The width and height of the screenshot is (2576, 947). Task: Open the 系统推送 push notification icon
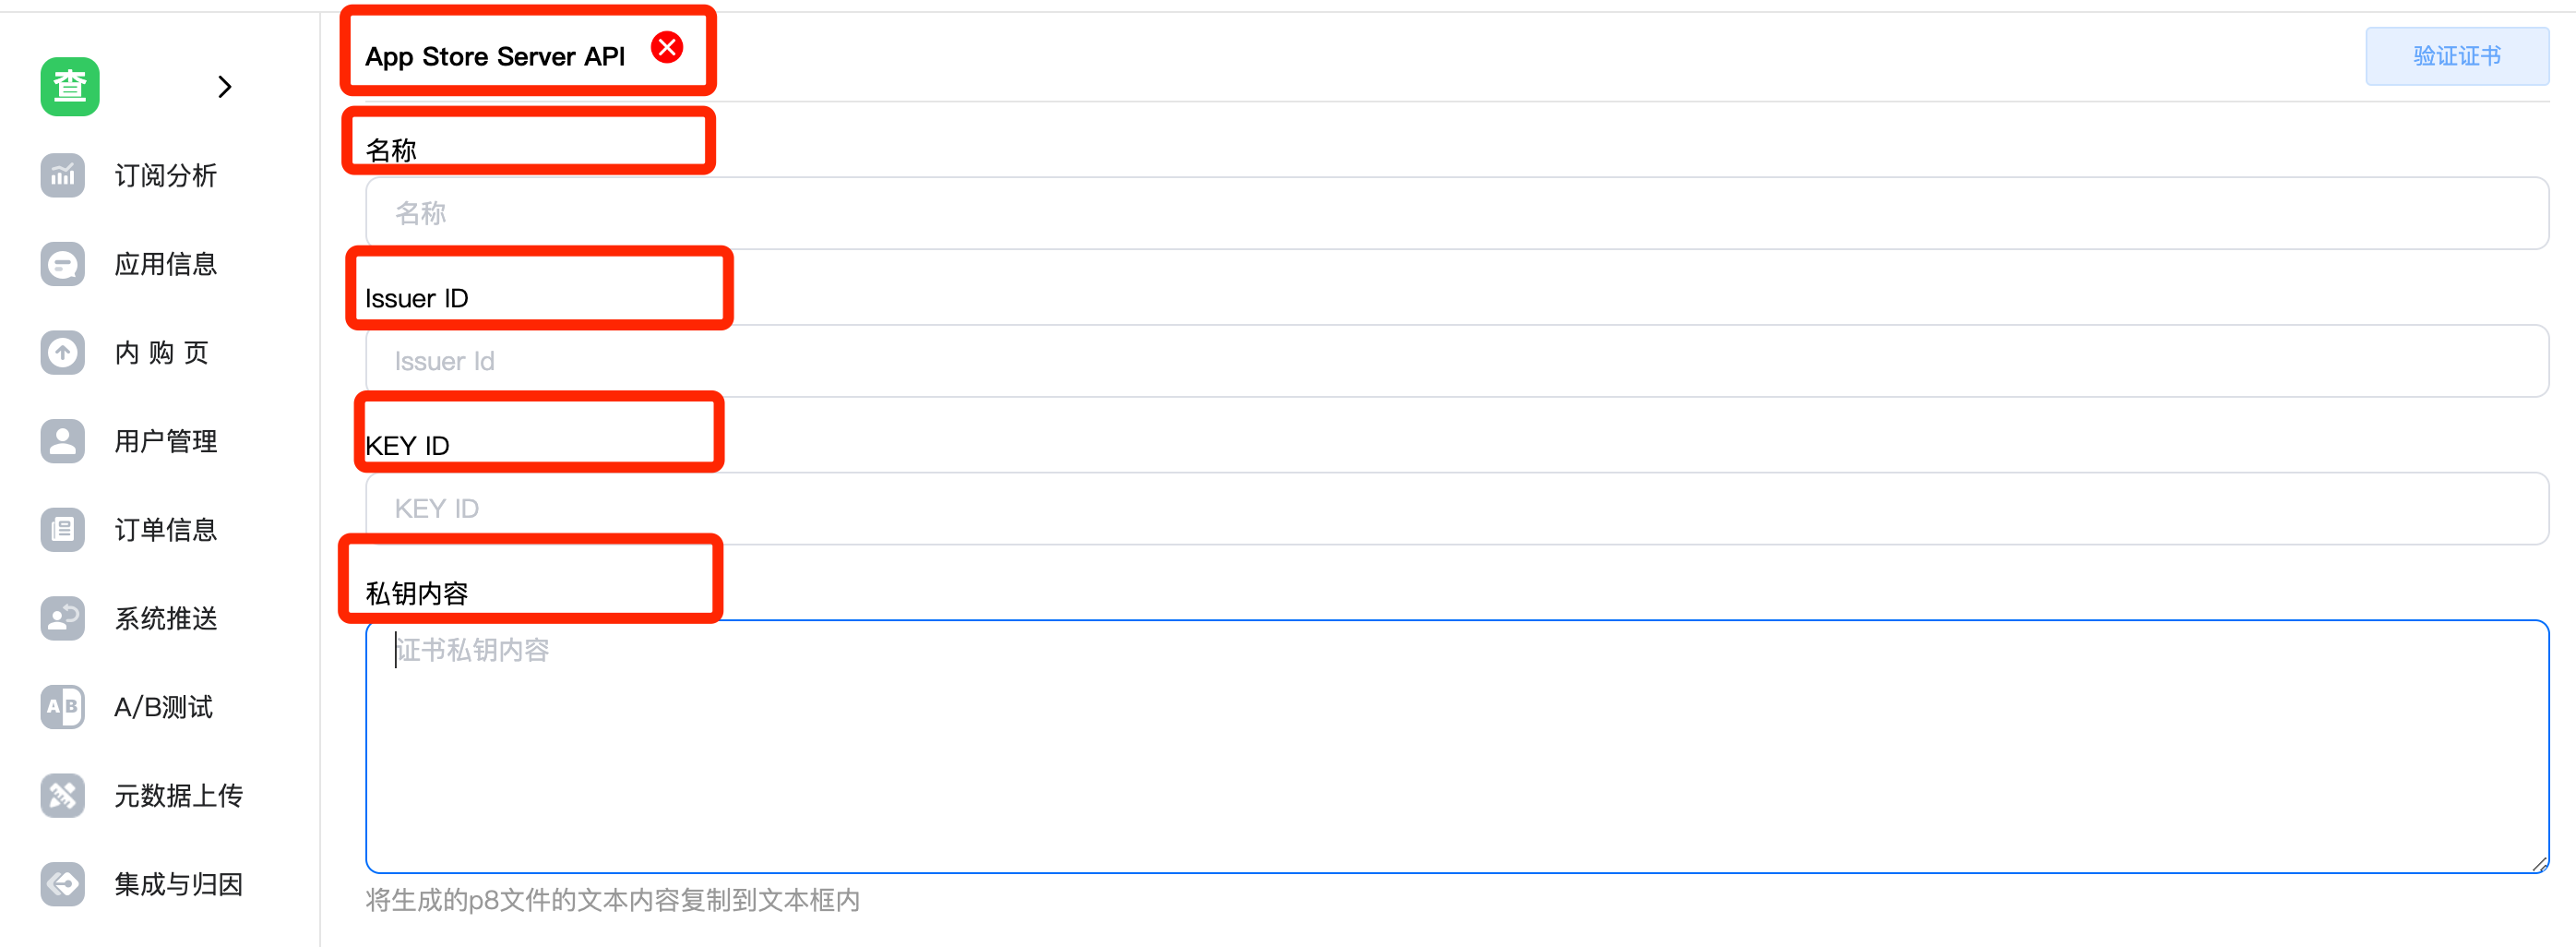click(x=62, y=618)
